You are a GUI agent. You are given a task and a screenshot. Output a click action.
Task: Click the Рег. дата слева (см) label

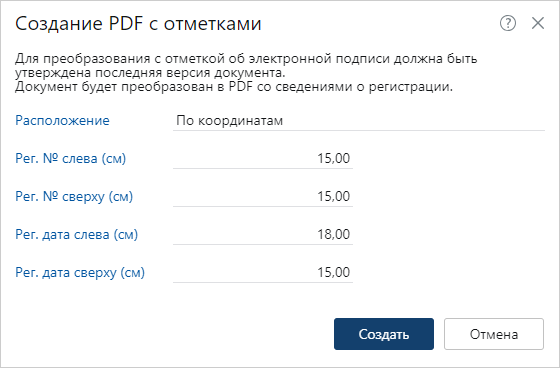click(76, 235)
